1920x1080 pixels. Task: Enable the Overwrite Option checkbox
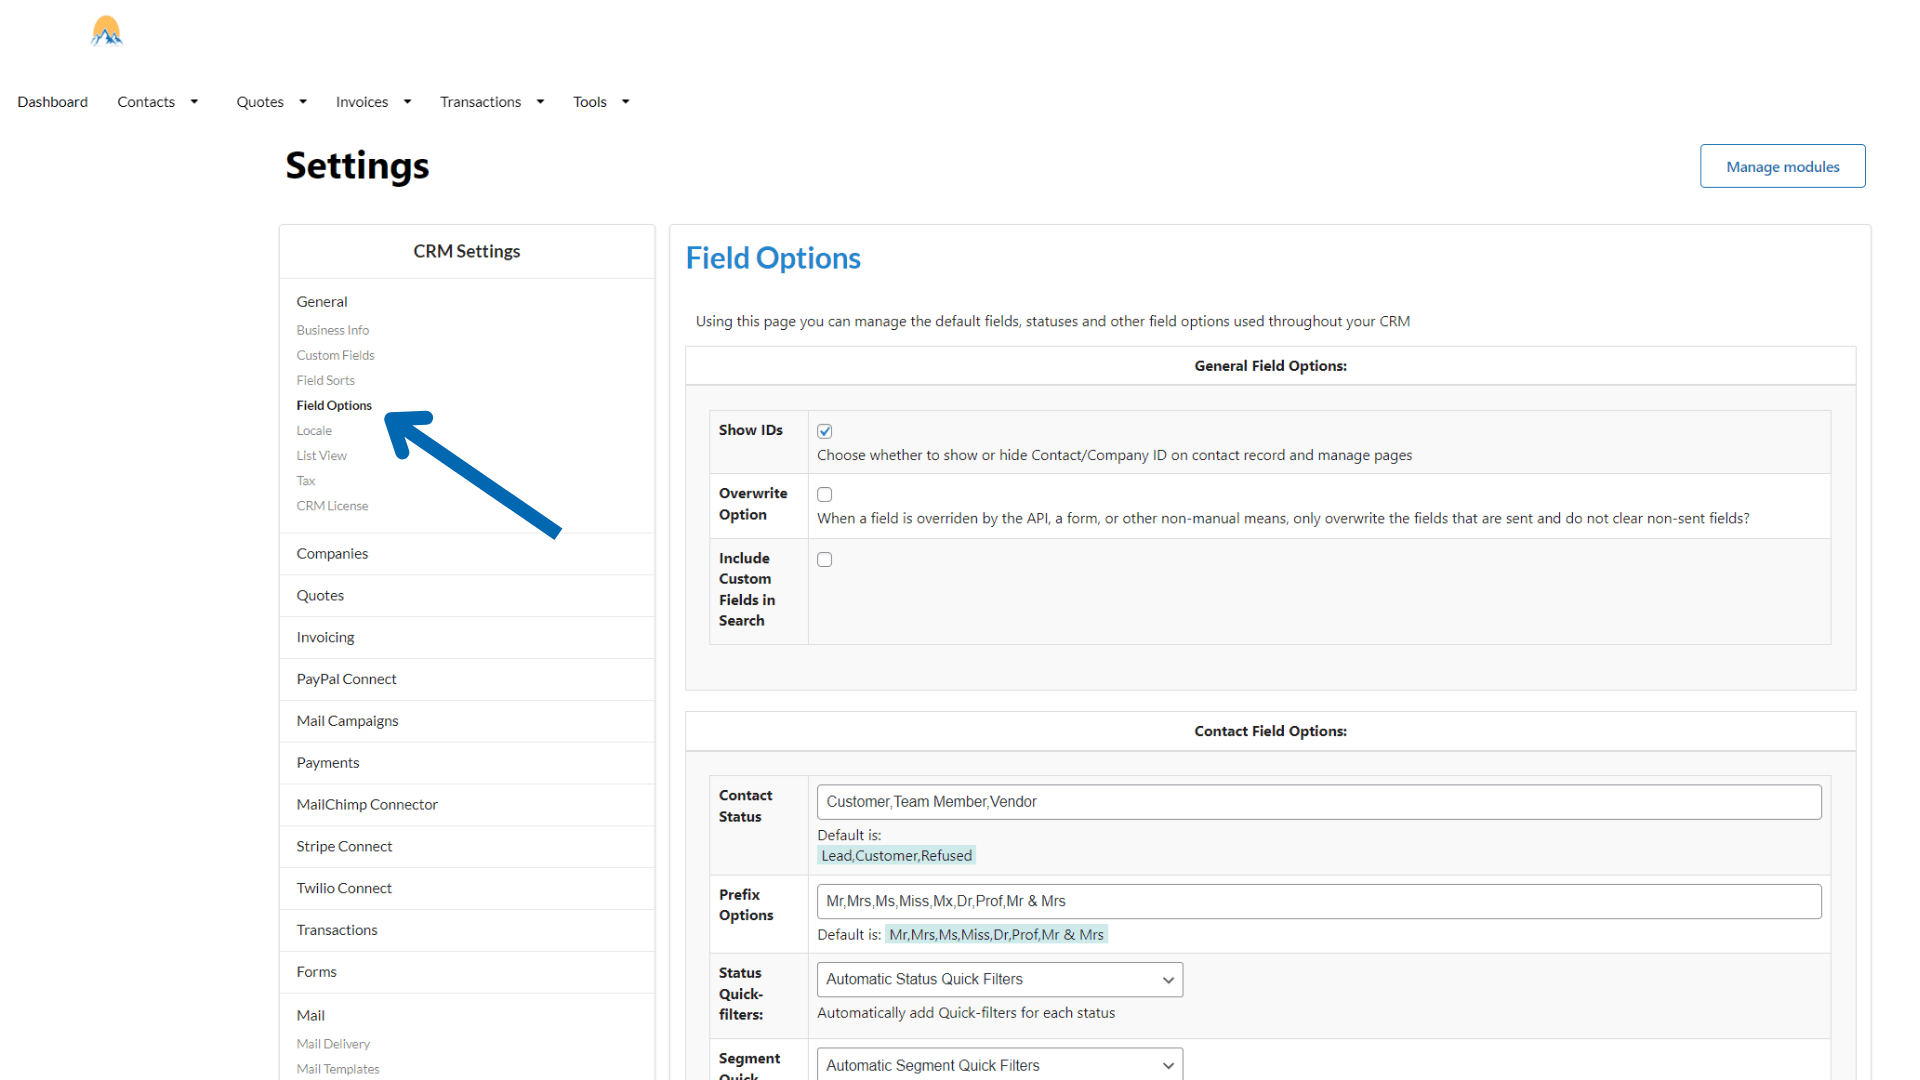825,494
